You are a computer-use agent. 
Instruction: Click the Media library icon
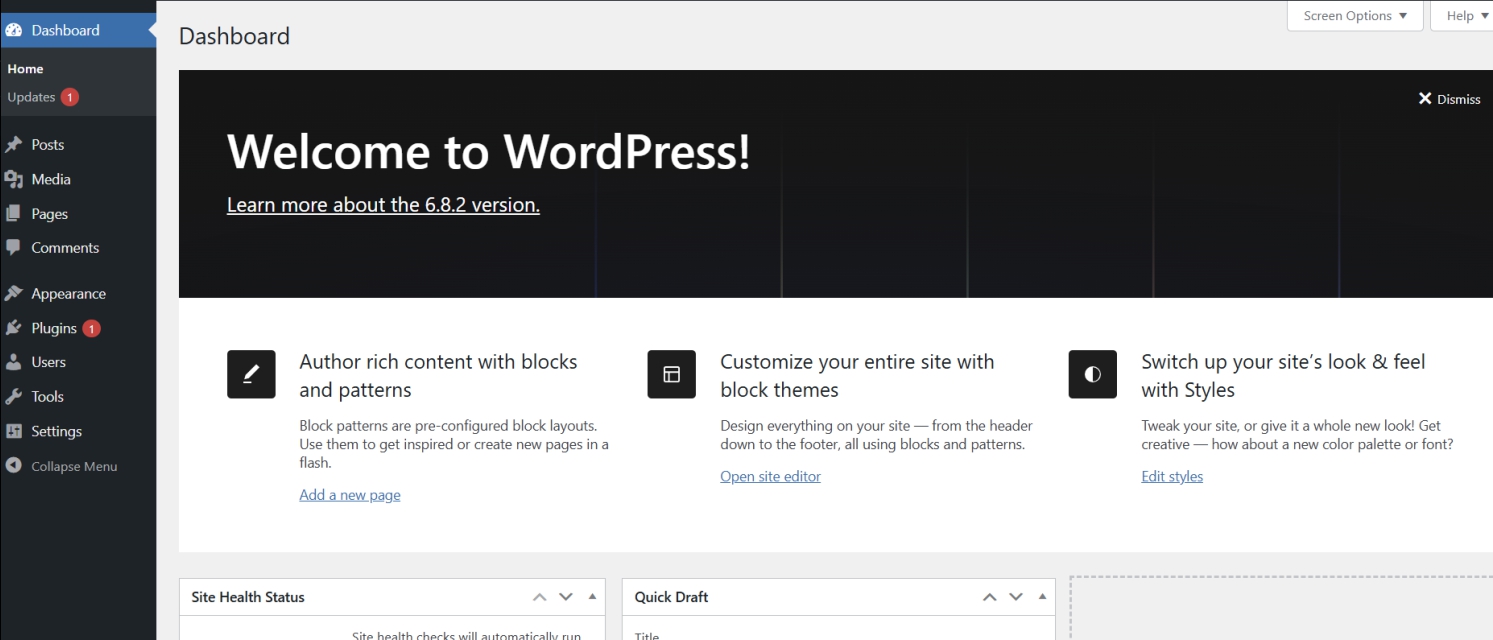14,179
